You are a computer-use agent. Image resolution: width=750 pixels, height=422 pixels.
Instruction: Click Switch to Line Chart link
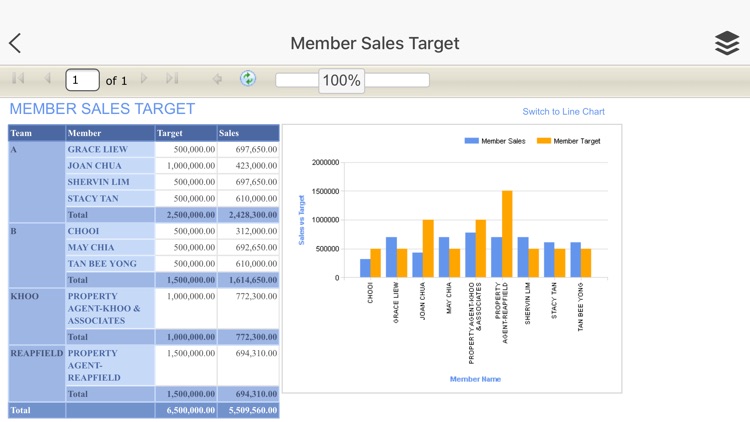click(563, 112)
